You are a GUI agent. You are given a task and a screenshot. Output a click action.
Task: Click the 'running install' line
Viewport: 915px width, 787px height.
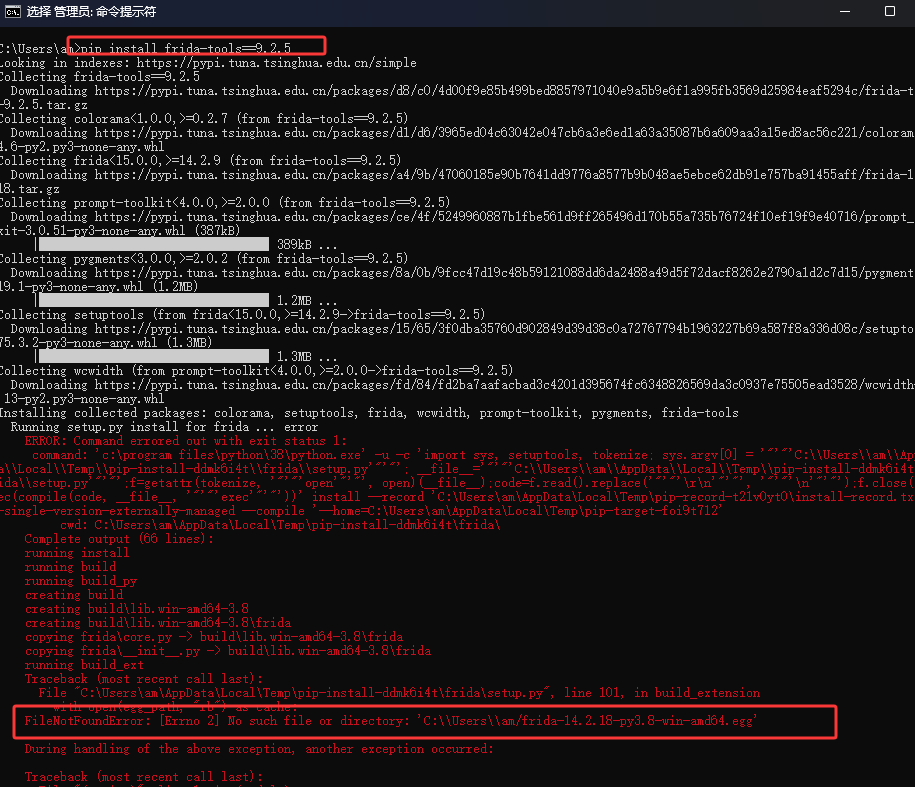[77, 553]
